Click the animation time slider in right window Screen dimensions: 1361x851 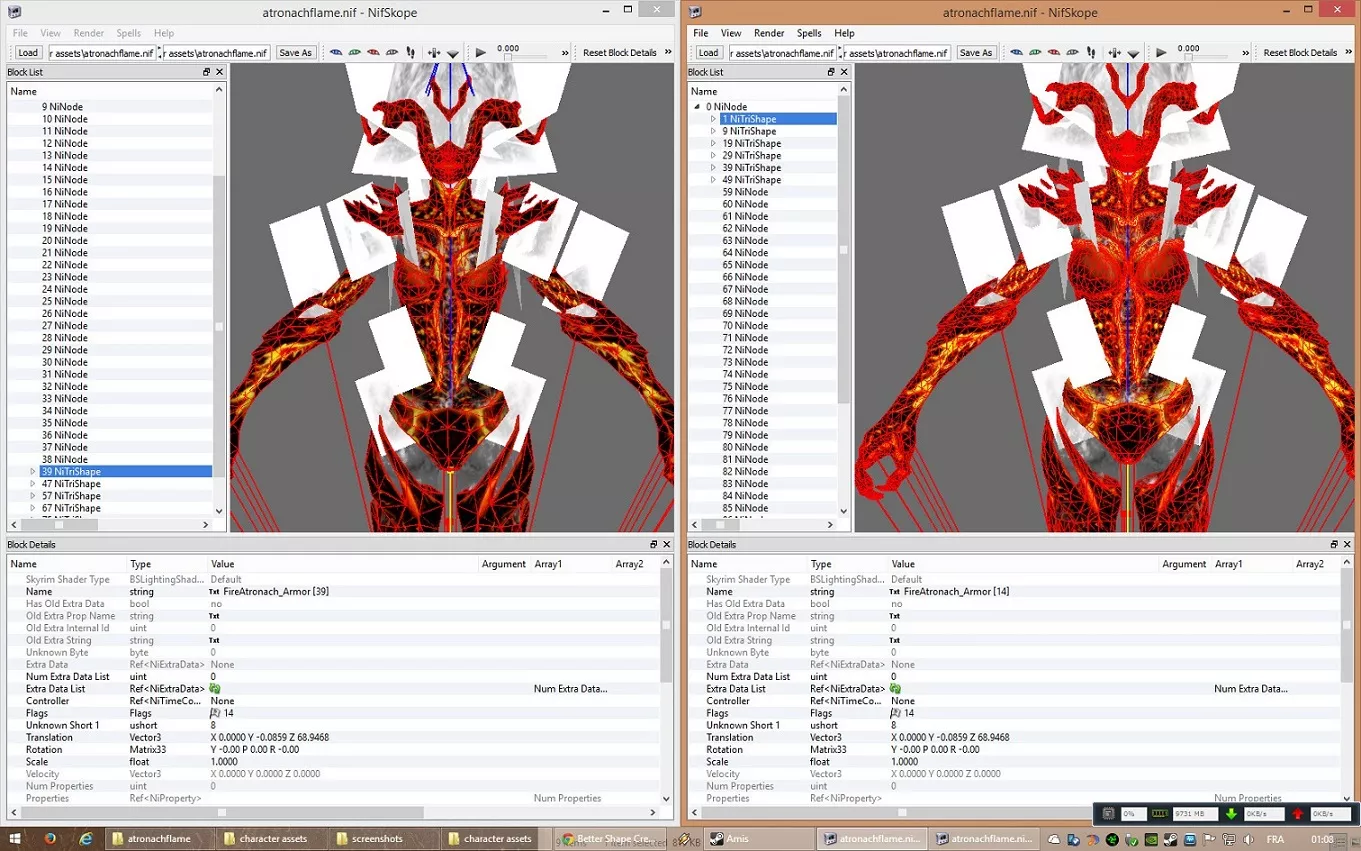click(1208, 57)
